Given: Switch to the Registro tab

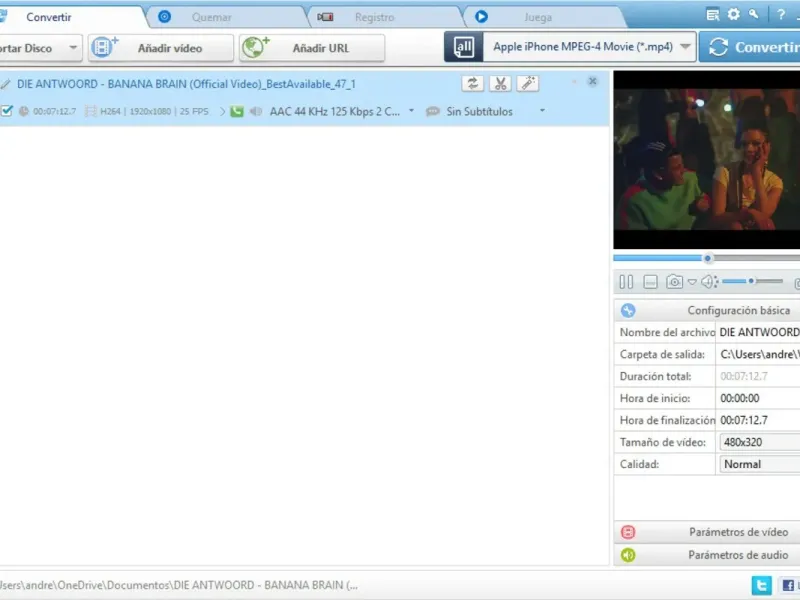Looking at the screenshot, I should tap(374, 17).
